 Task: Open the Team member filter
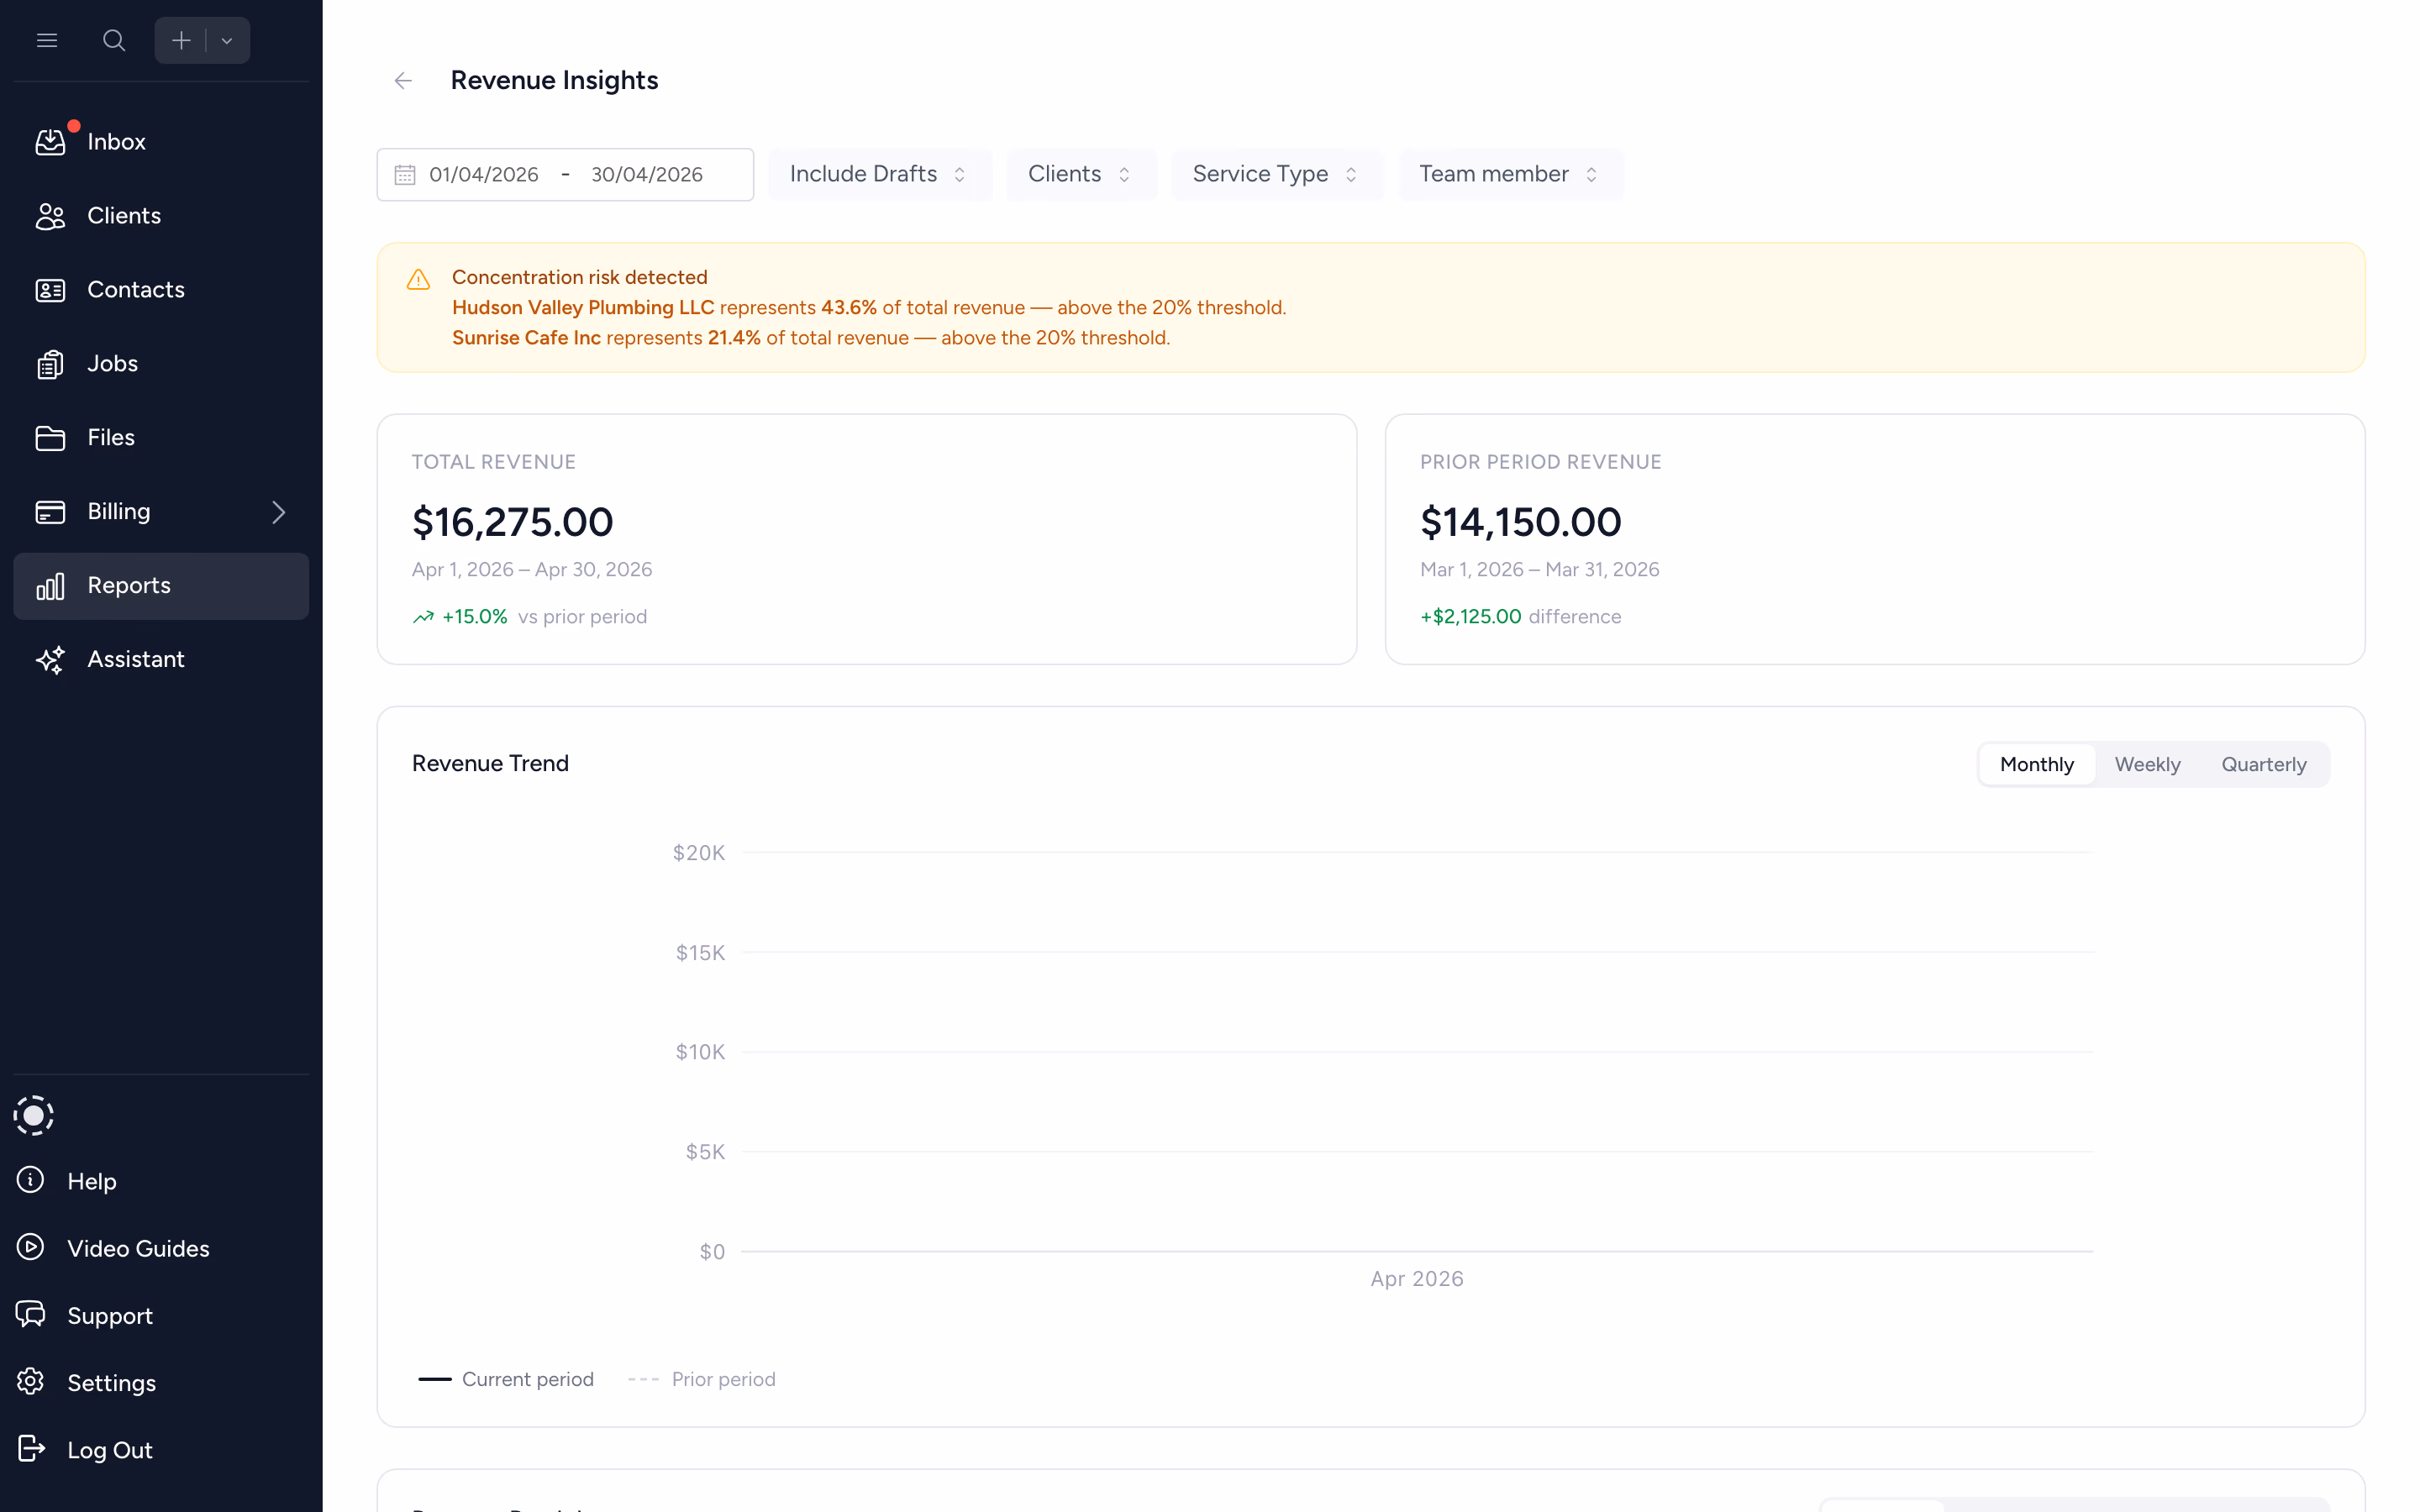click(x=1508, y=173)
